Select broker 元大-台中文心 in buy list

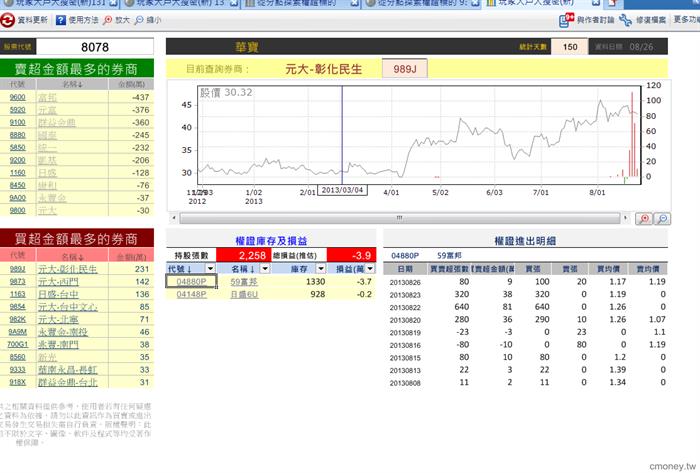point(67,307)
